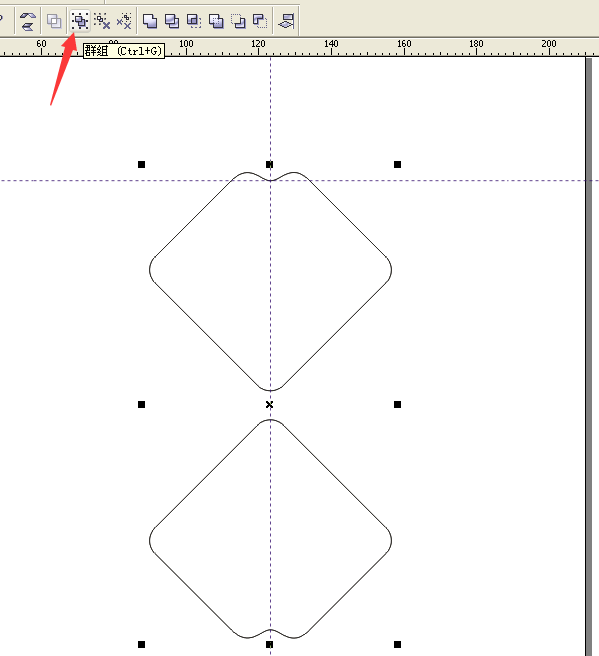
Task: Click the ruler at the 120 mark
Action: tap(259, 46)
